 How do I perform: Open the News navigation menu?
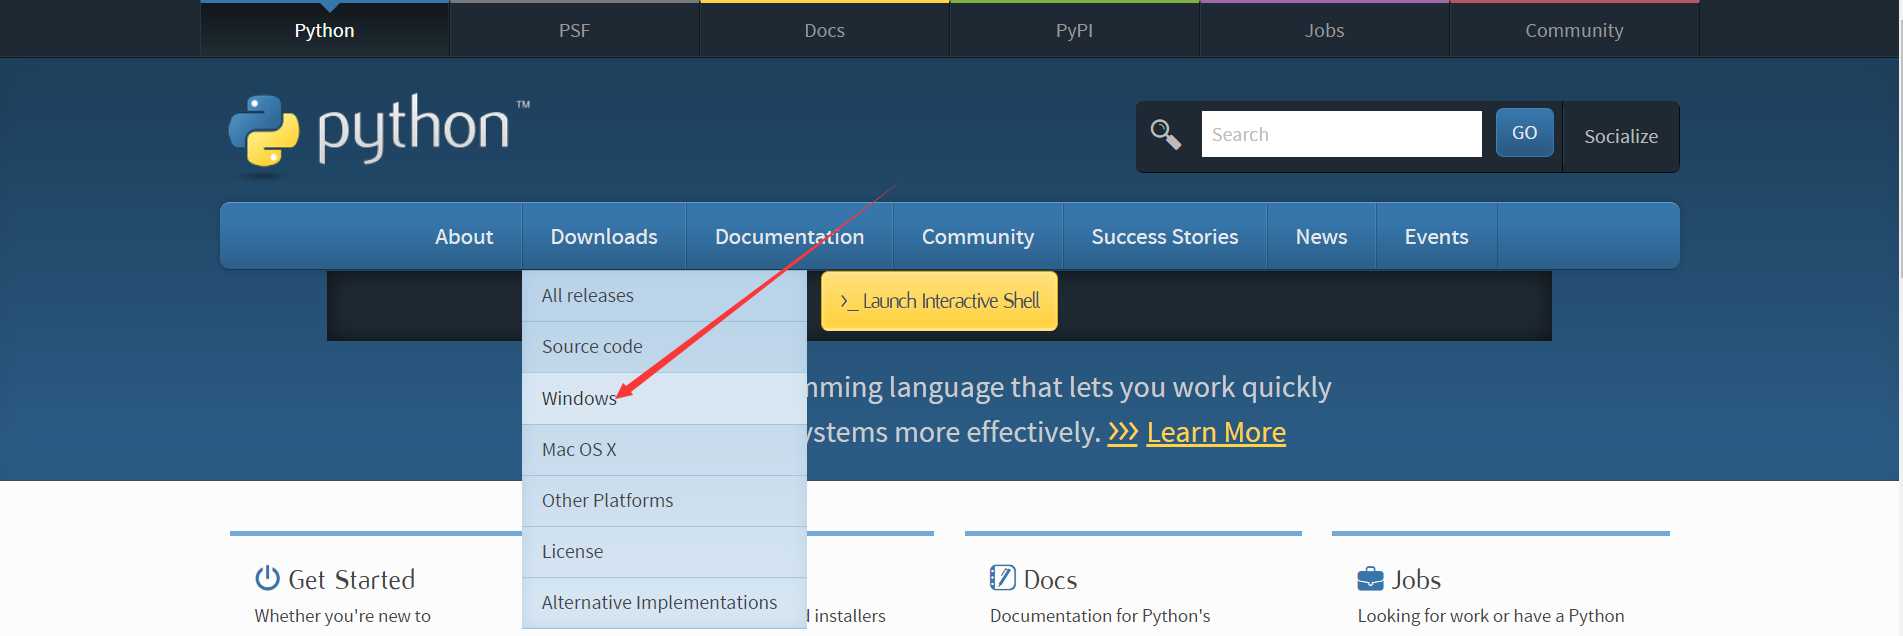coord(1322,236)
